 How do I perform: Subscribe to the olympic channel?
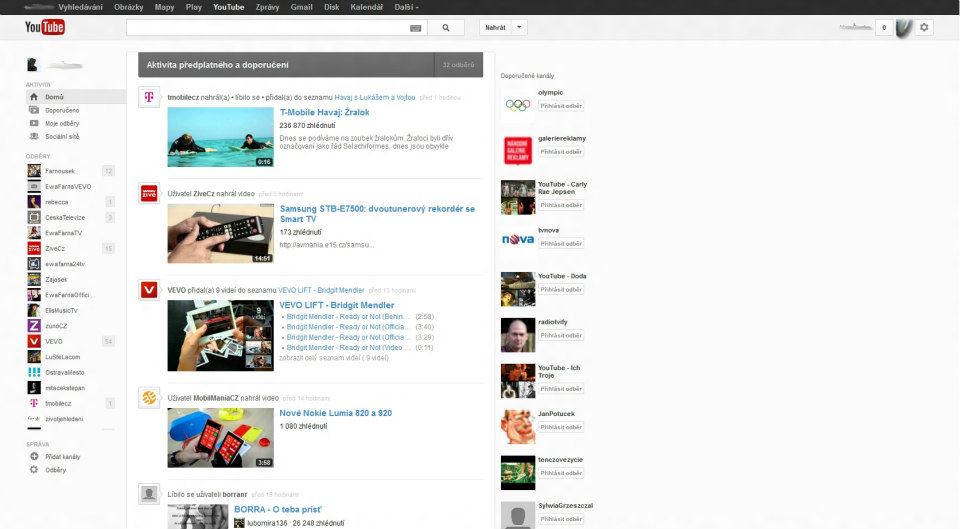pyautogui.click(x=561, y=106)
